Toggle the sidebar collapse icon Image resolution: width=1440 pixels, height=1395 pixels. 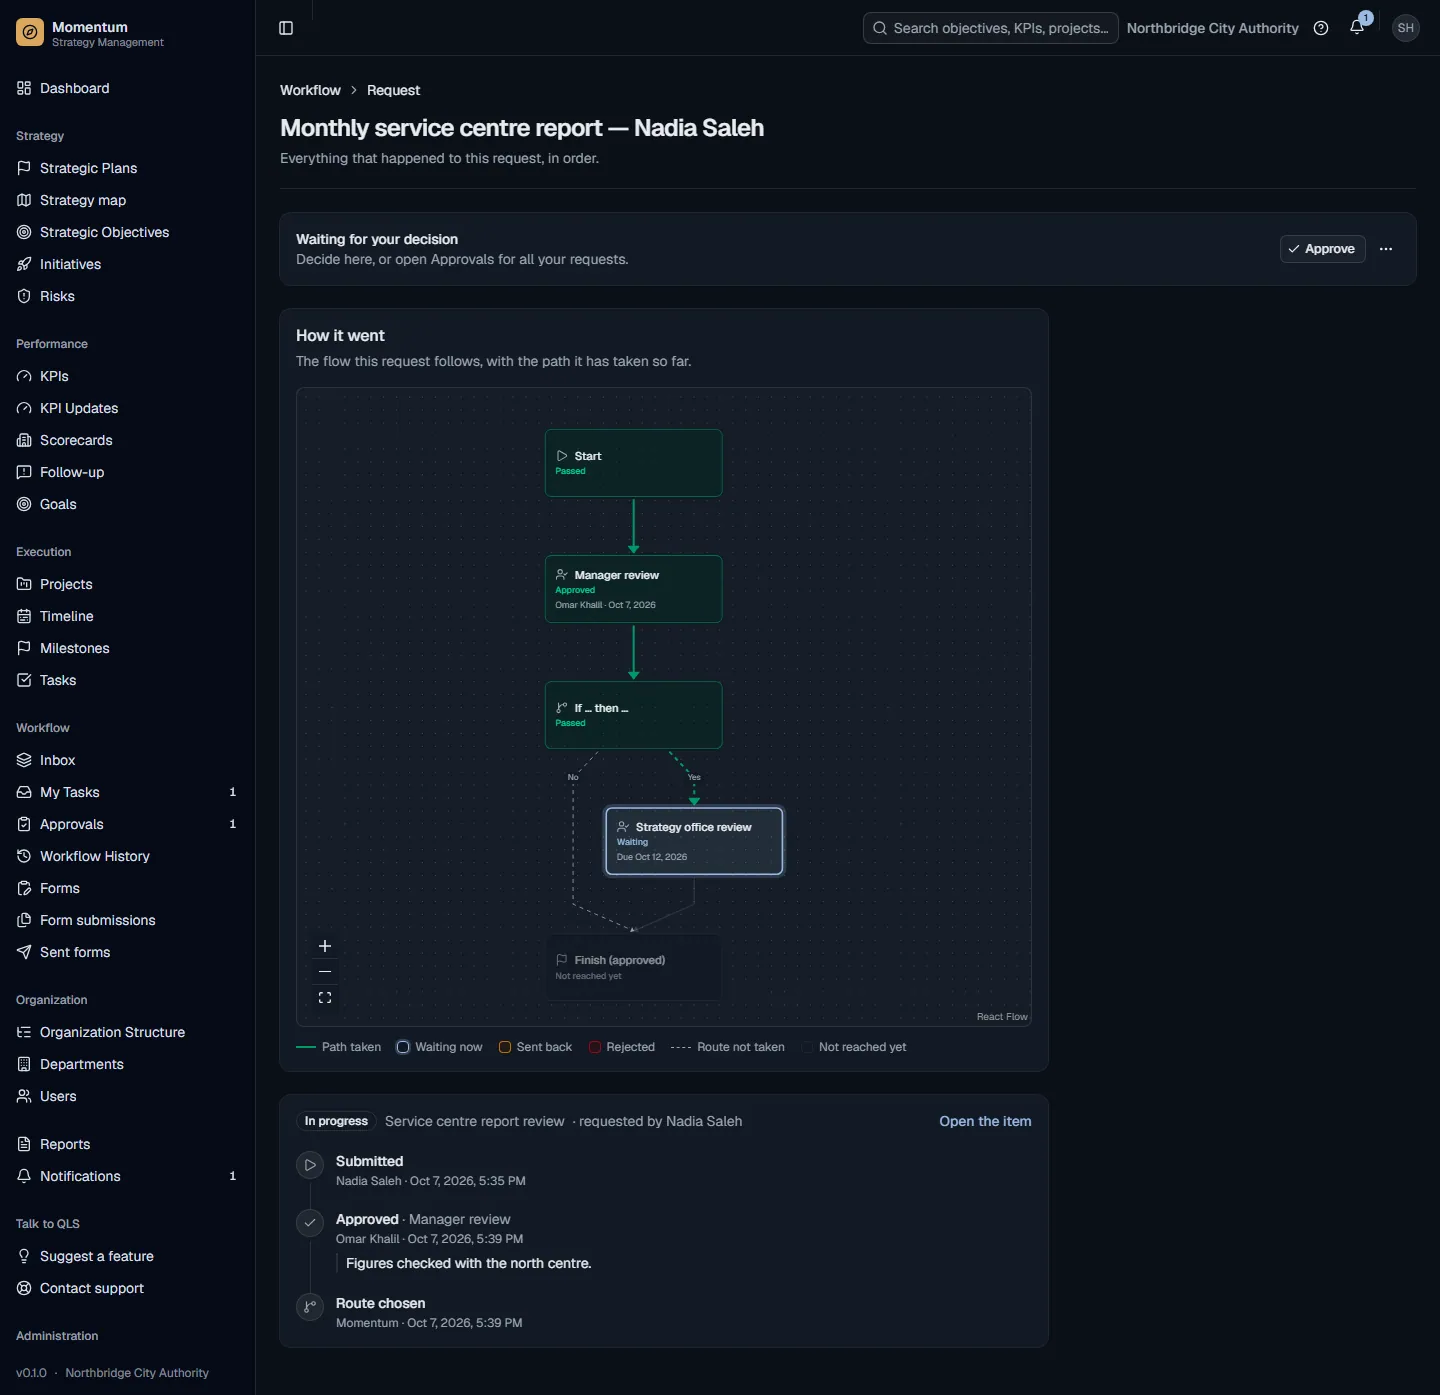pos(286,28)
